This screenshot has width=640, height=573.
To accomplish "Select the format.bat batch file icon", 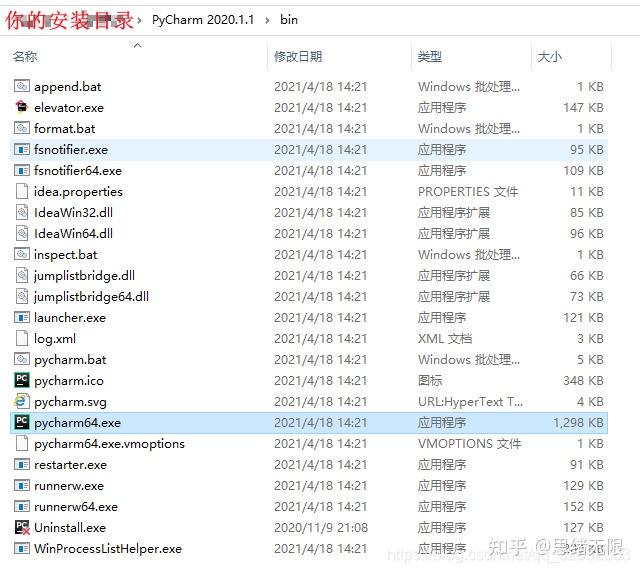I will [x=22, y=128].
